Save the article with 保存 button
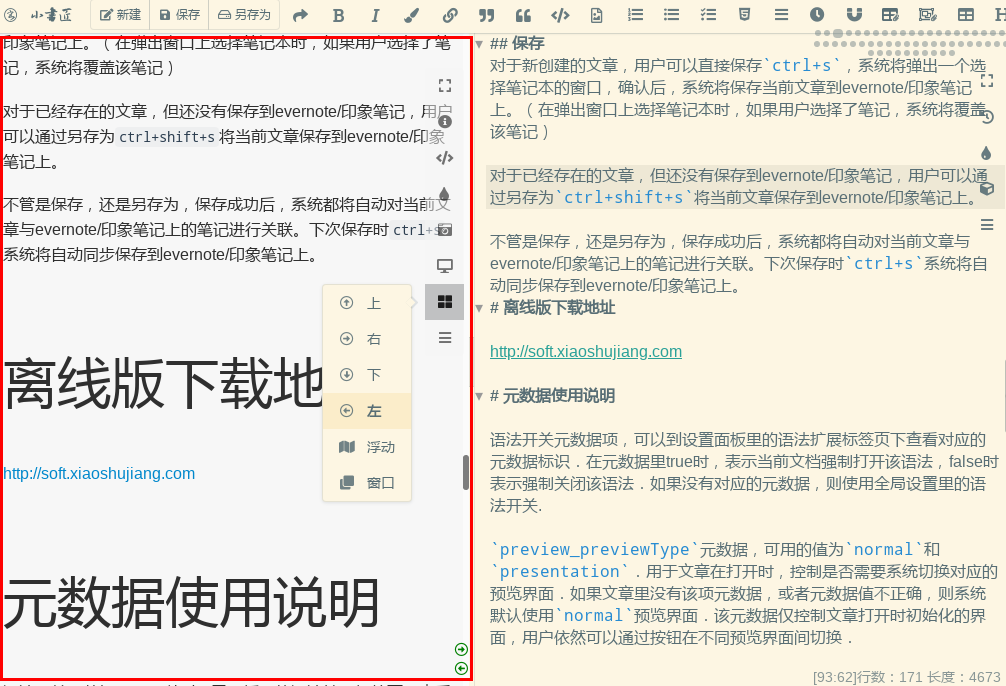The height and width of the screenshot is (686, 1006). click(x=179, y=14)
